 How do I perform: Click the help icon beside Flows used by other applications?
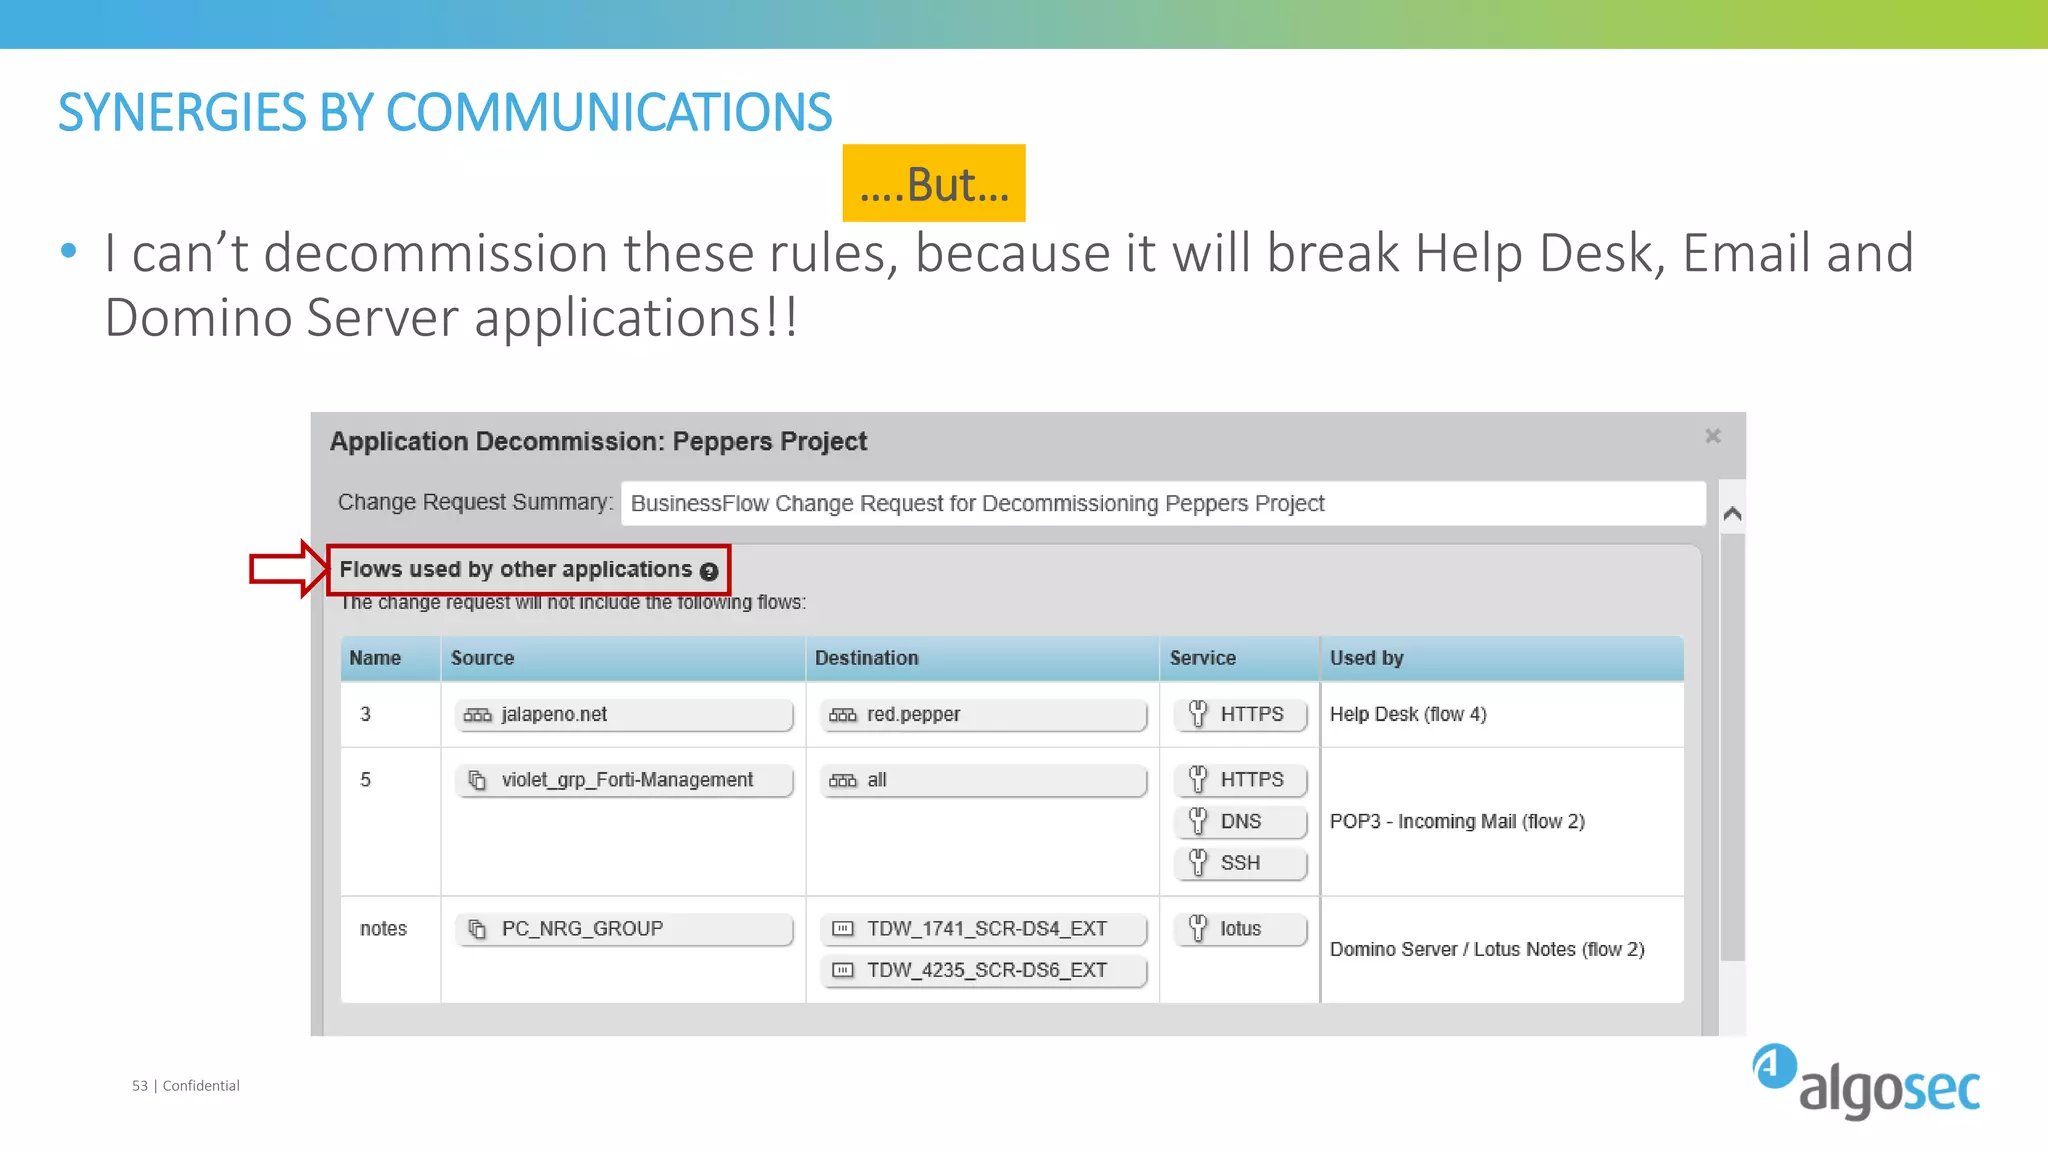(x=709, y=572)
